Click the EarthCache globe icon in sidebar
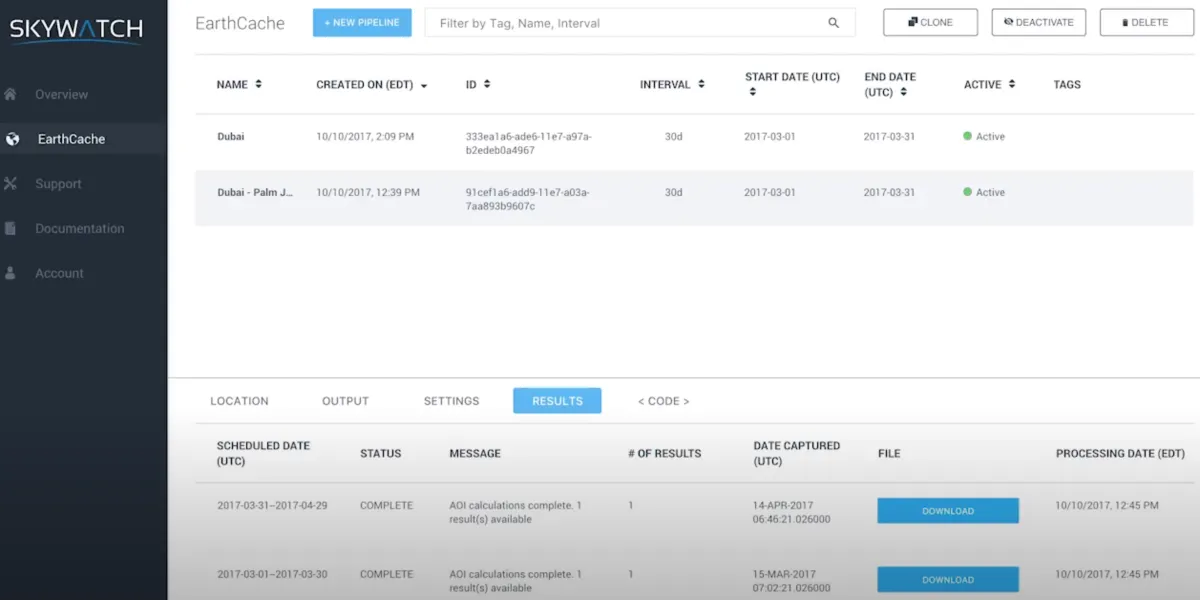The height and width of the screenshot is (600, 1200). [12, 139]
